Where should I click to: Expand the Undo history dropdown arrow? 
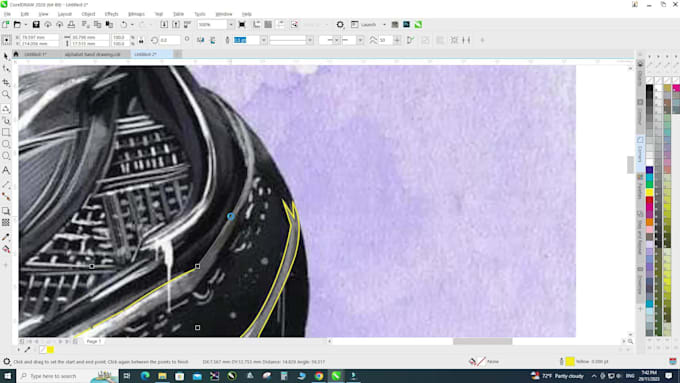(x=132, y=25)
